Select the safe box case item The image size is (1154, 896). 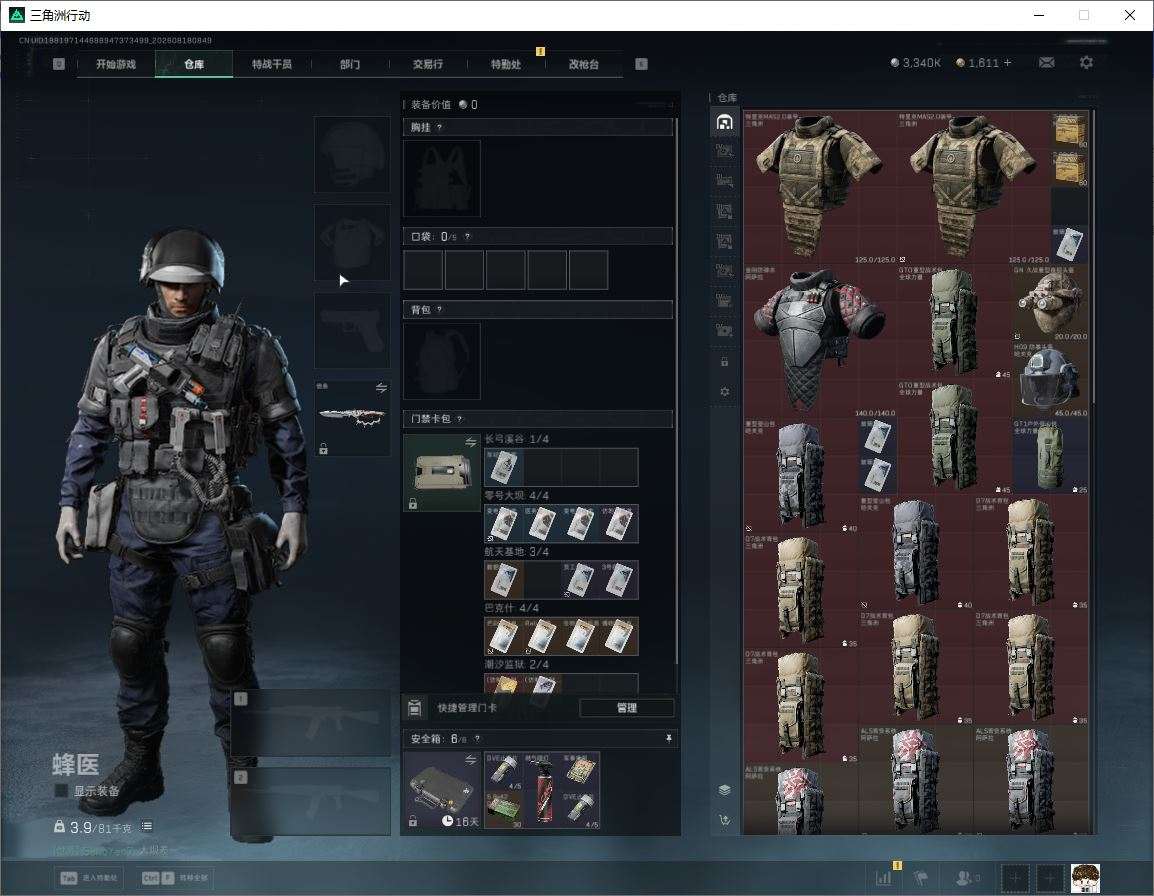pos(442,790)
